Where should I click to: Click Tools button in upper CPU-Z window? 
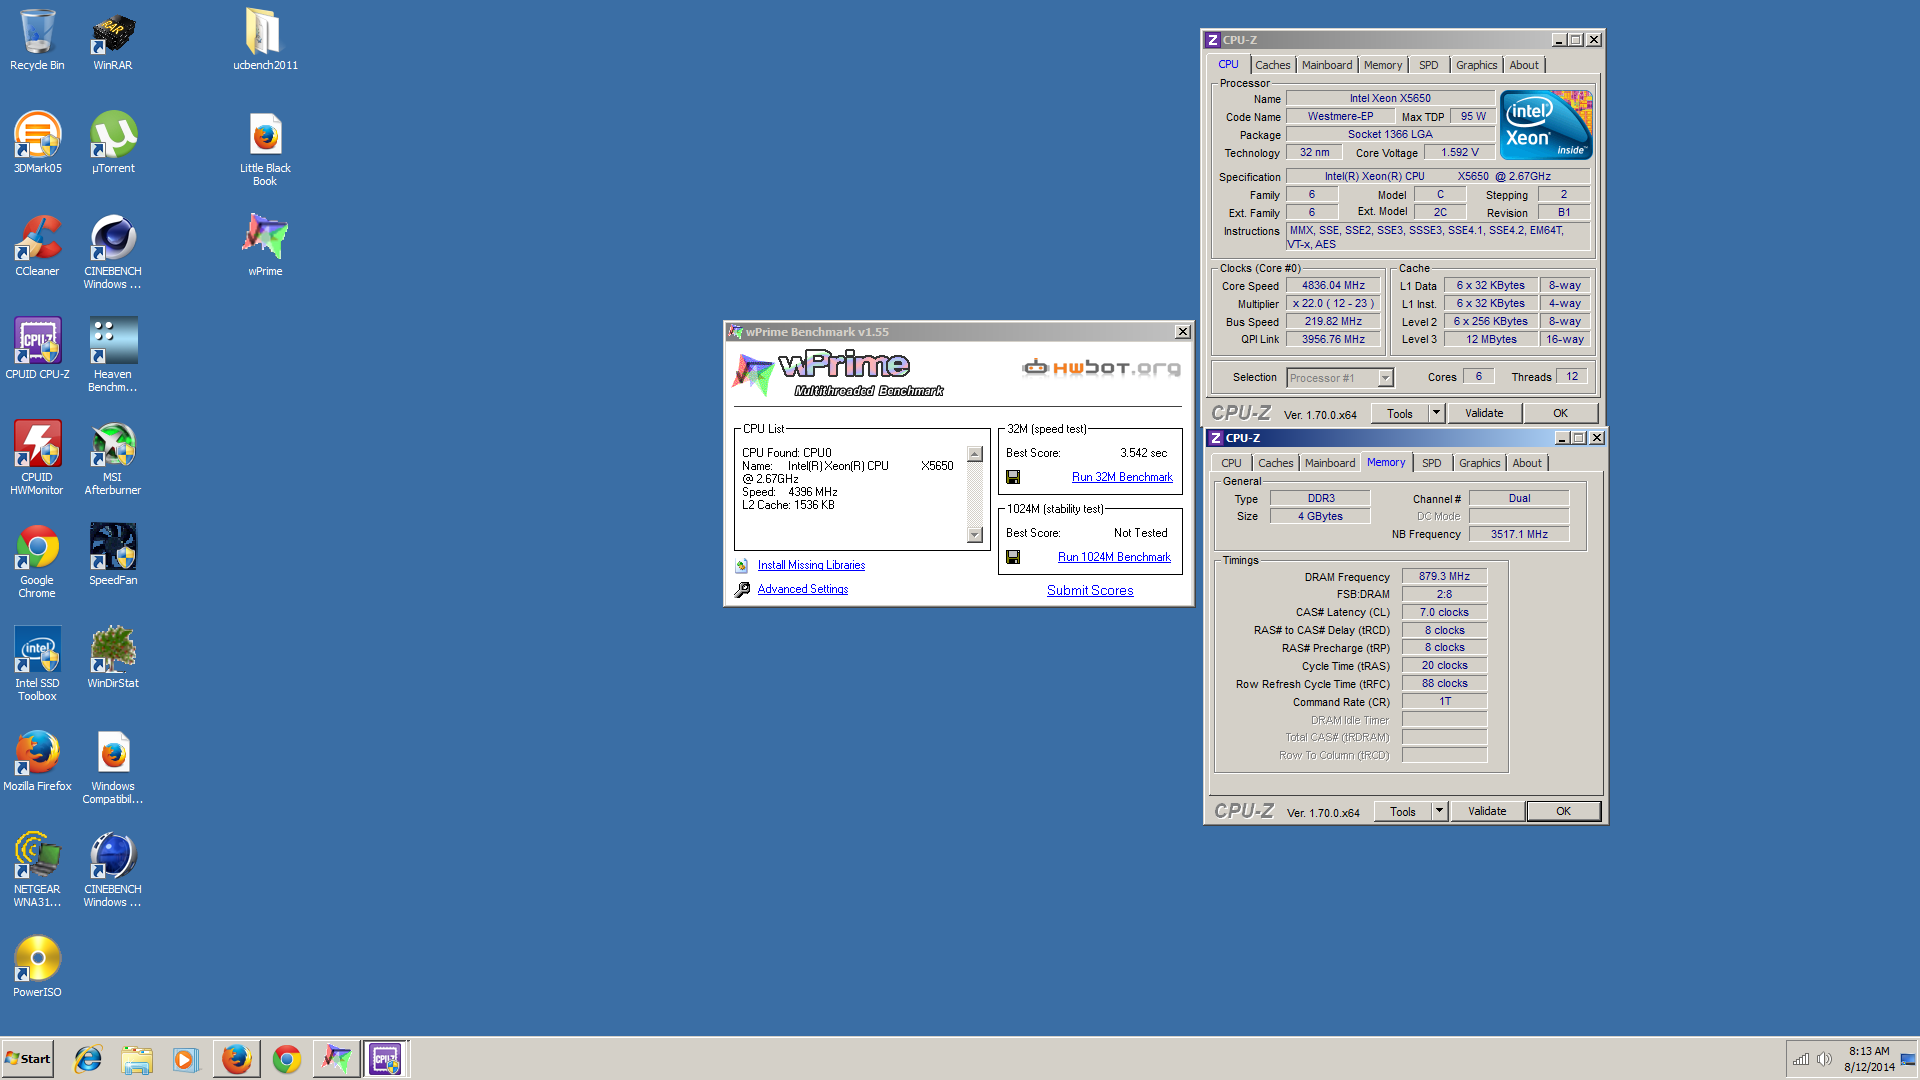point(1399,413)
